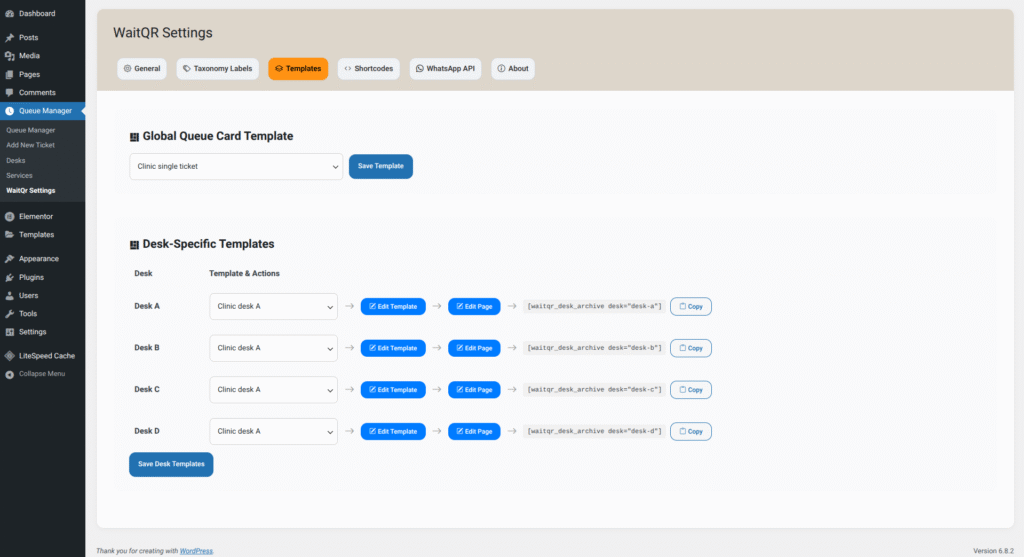
Task: Click the code icon on Shortcodes tab
Action: pyautogui.click(x=347, y=69)
